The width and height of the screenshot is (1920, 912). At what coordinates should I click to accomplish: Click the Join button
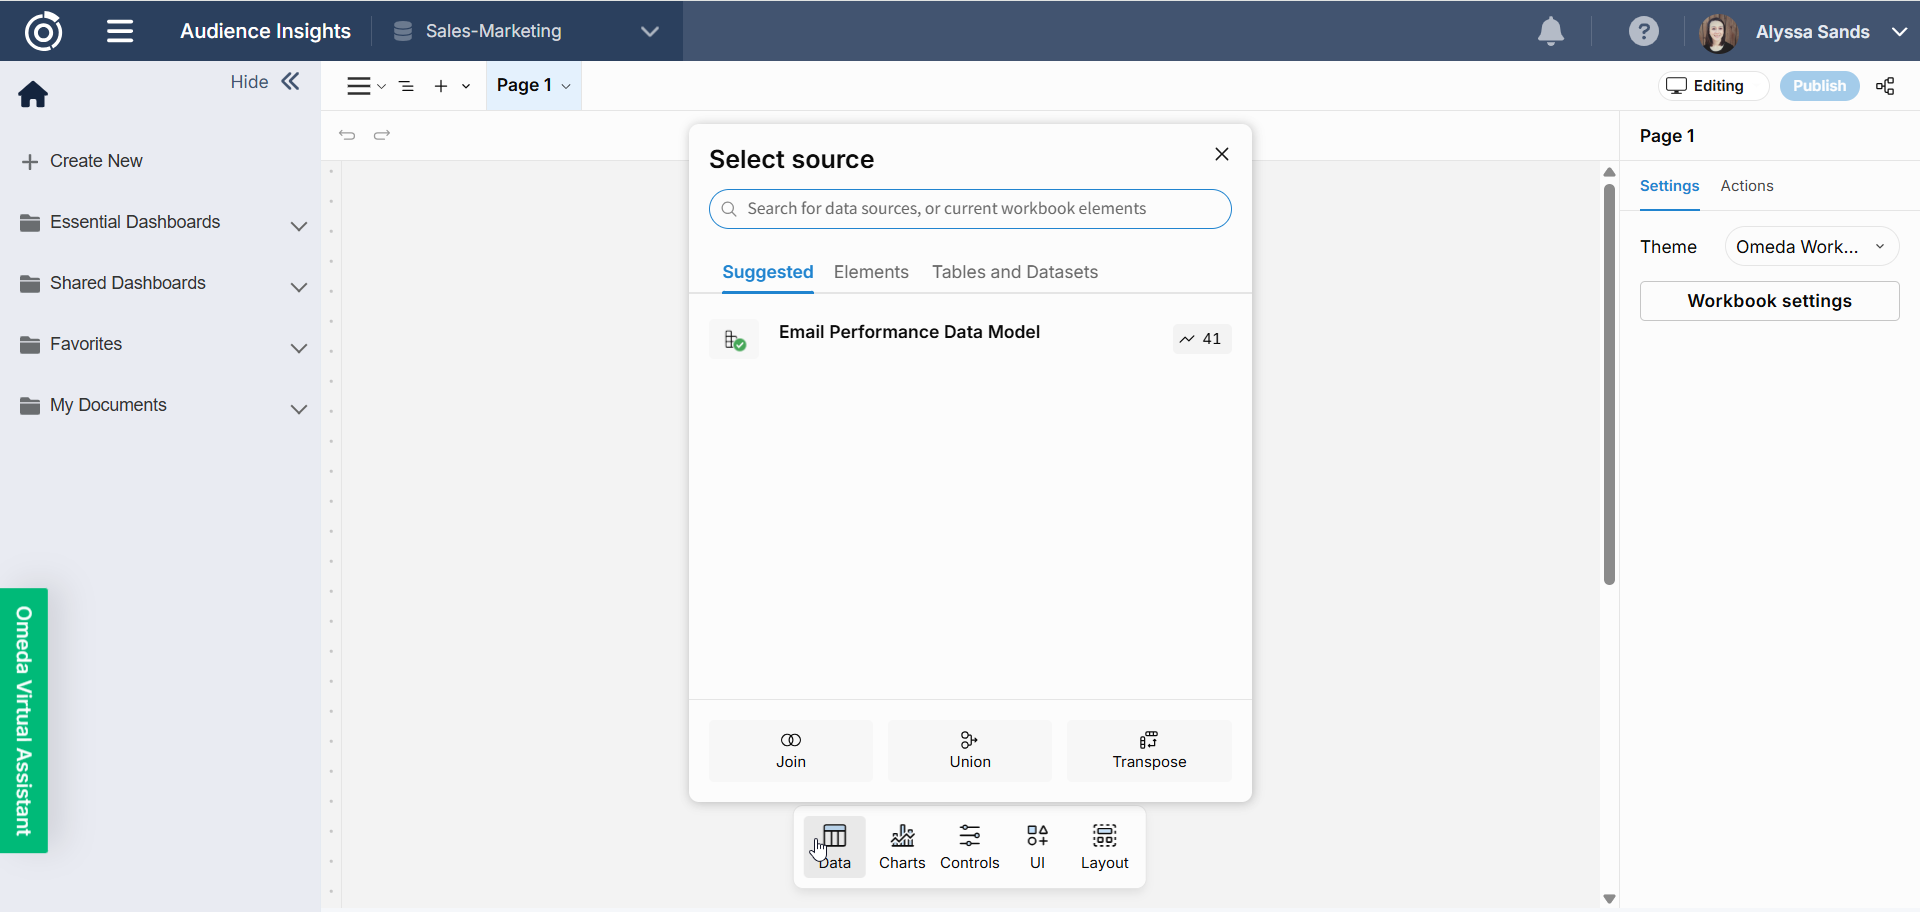tap(790, 750)
